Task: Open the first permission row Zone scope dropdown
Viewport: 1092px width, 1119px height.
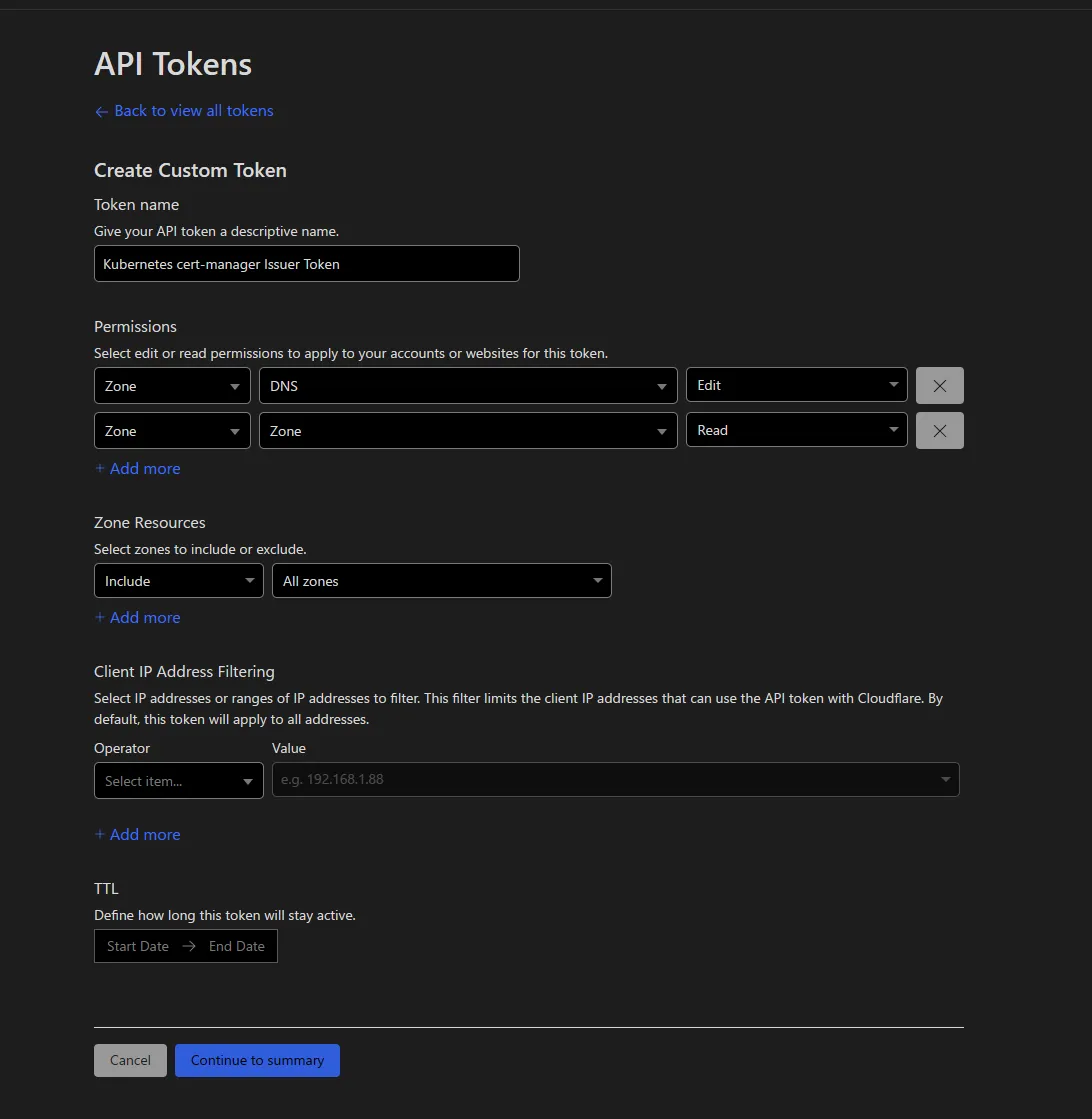Action: coord(172,386)
